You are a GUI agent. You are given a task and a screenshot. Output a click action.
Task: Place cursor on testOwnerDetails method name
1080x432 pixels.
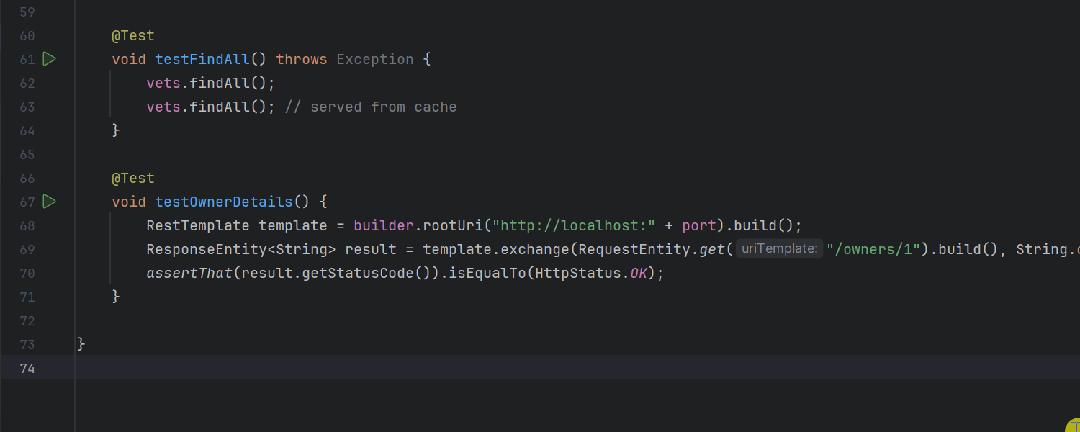[224, 202]
